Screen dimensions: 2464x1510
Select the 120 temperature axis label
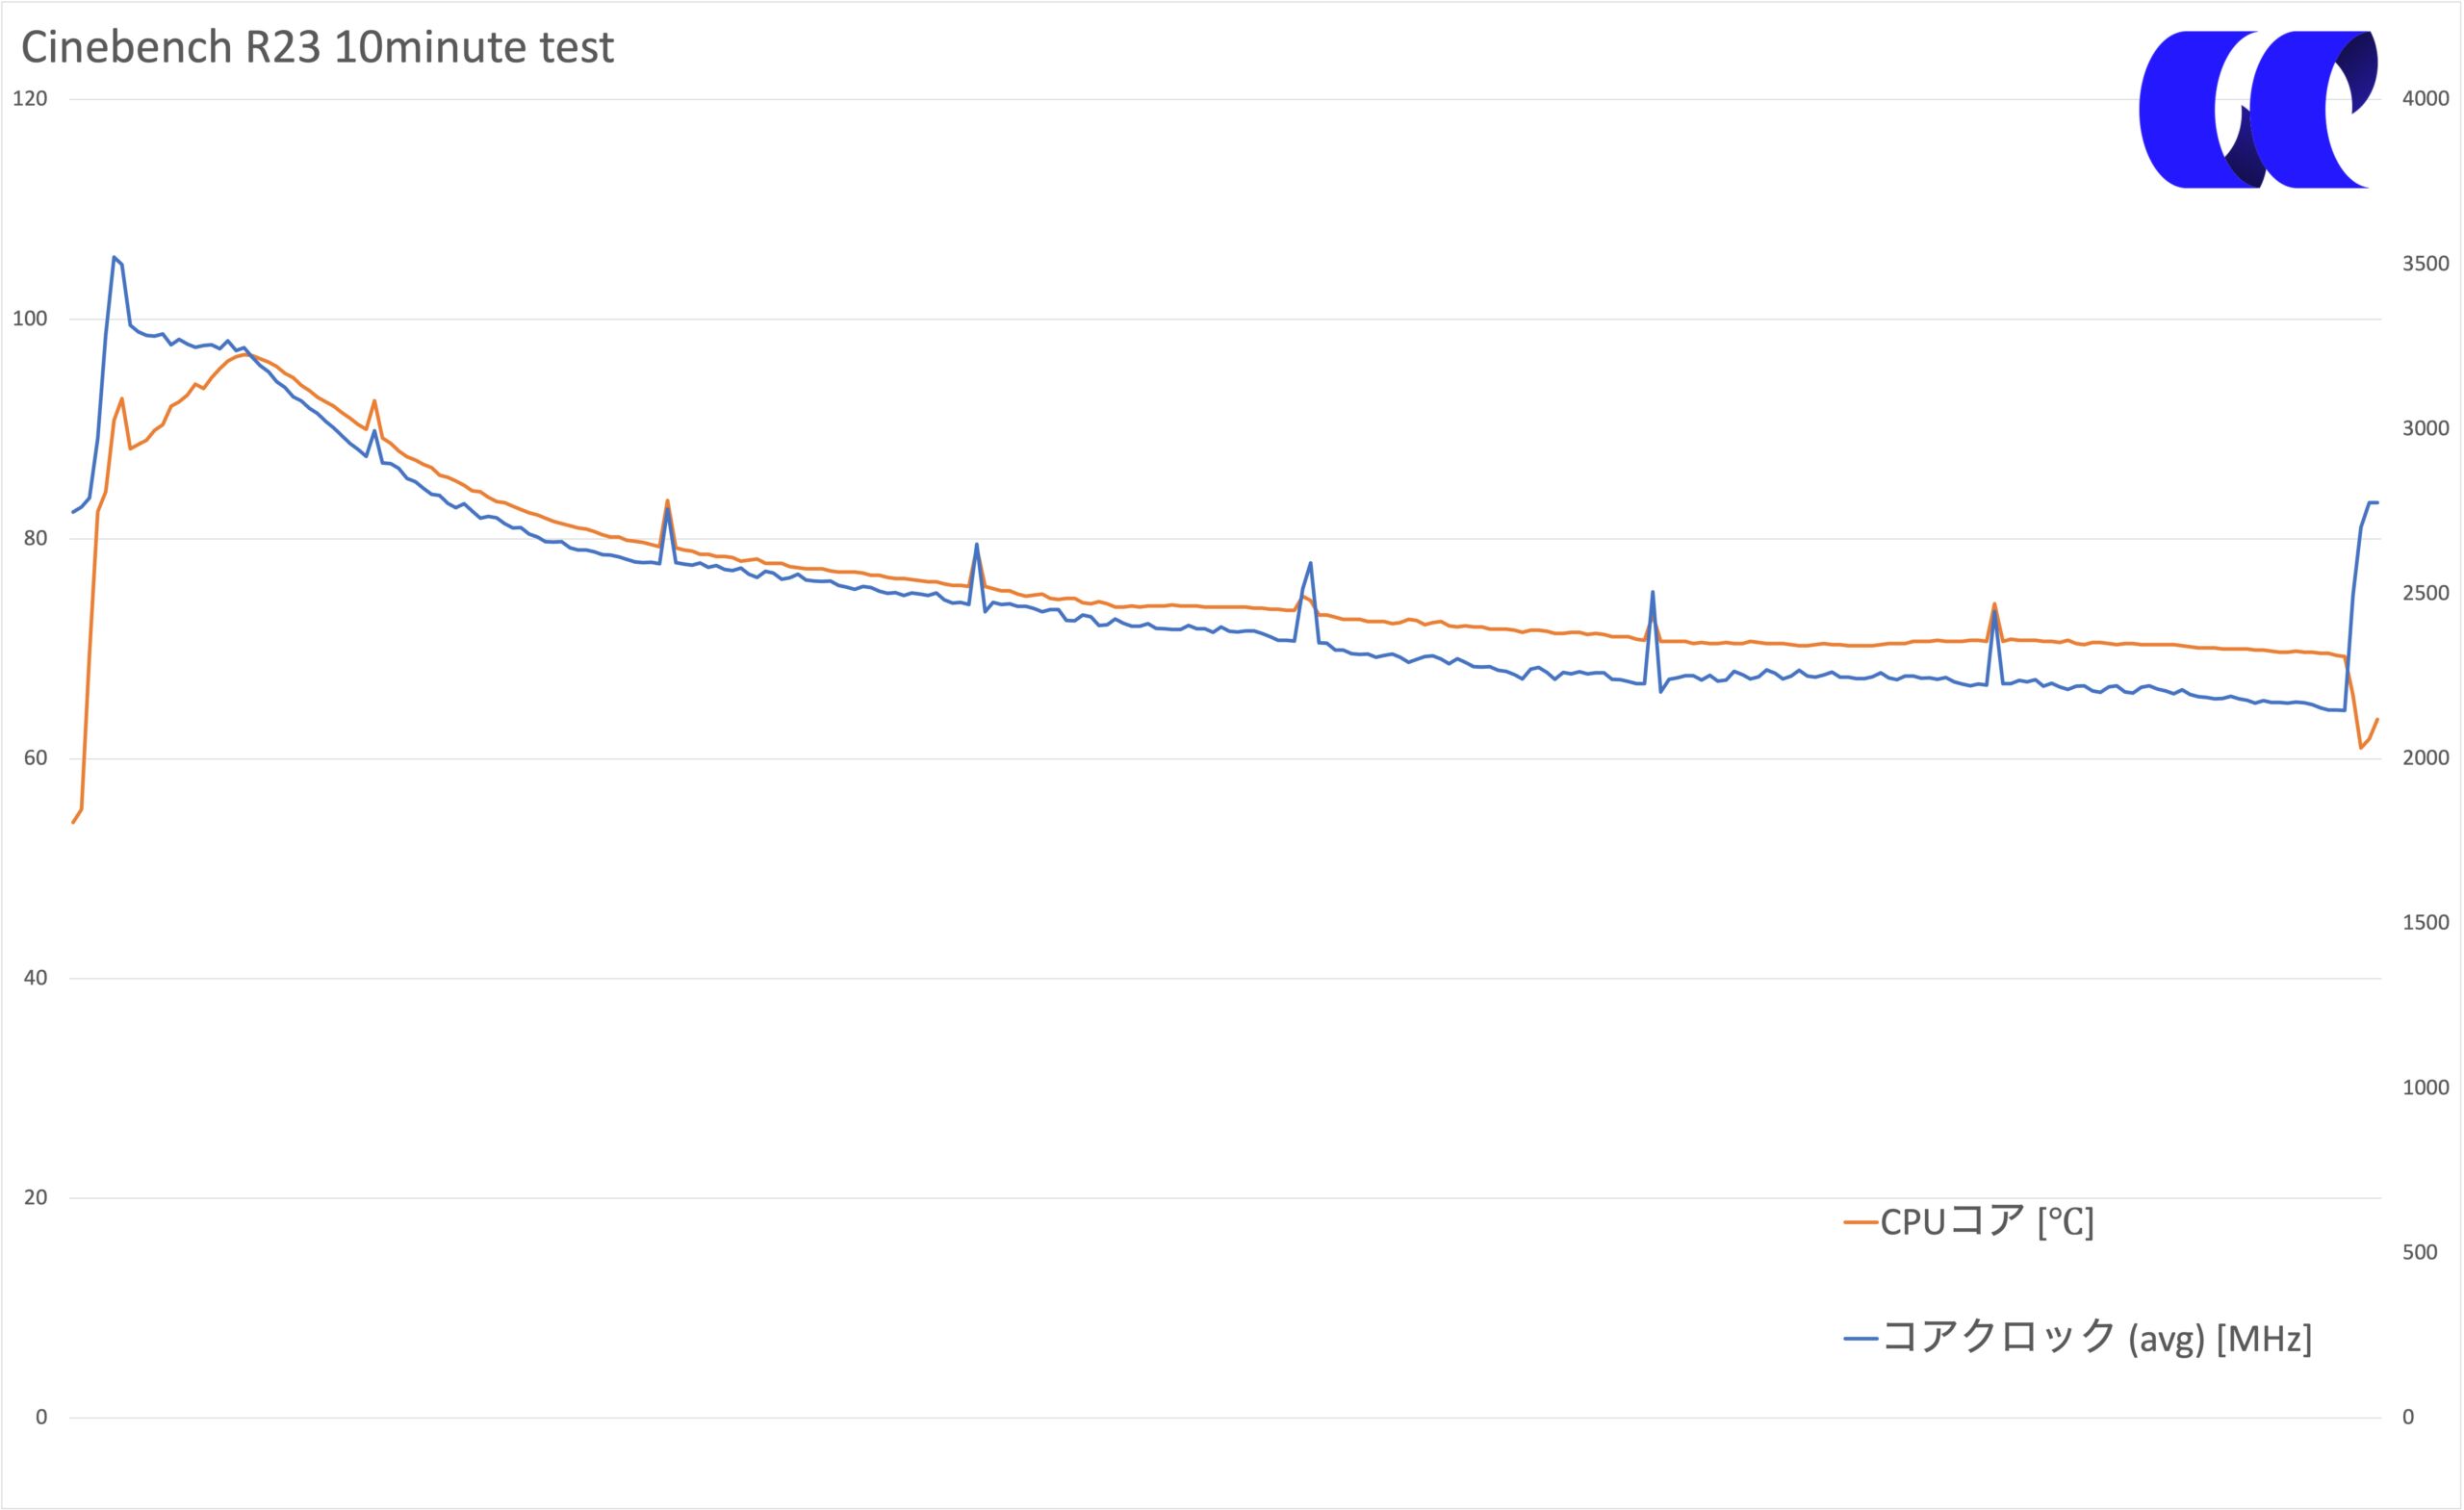(30, 98)
